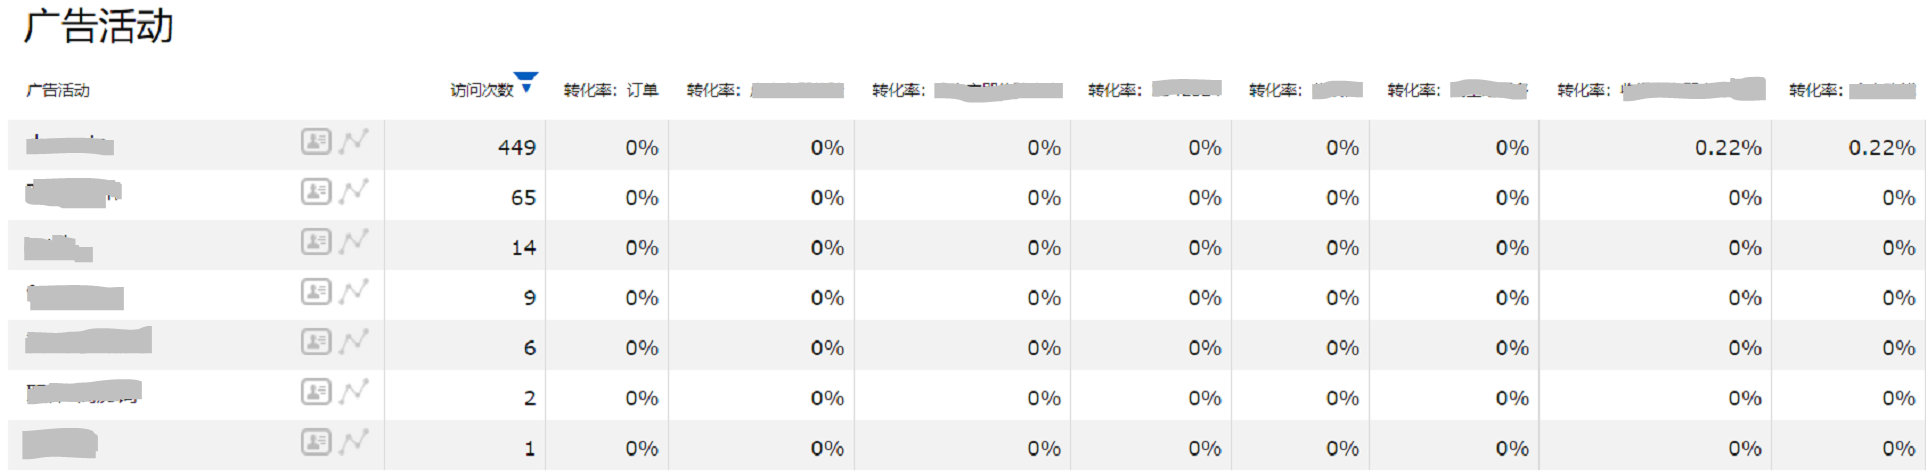Open visitor log icon for 14-visits row
1926x476 pixels.
316,242
